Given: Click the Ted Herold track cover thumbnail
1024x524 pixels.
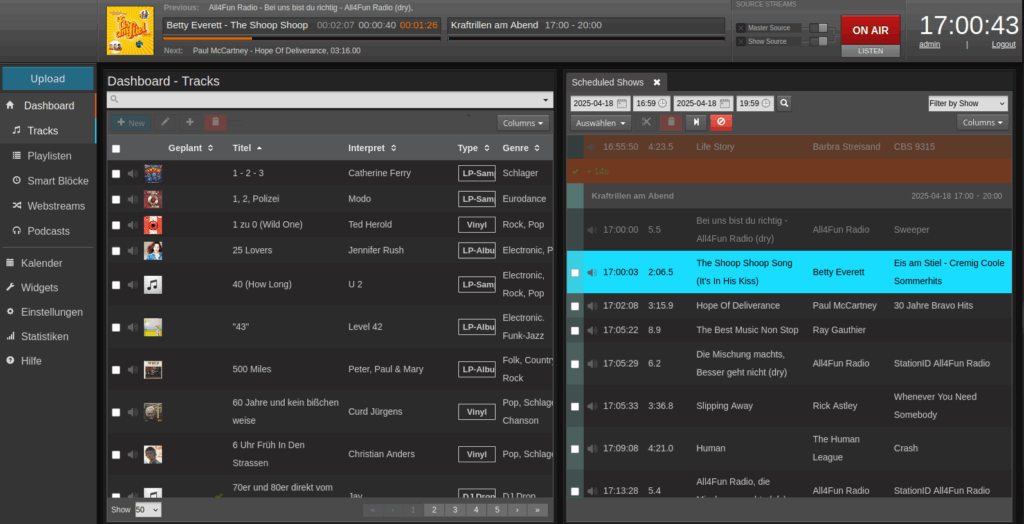Looking at the screenshot, I should [153, 225].
